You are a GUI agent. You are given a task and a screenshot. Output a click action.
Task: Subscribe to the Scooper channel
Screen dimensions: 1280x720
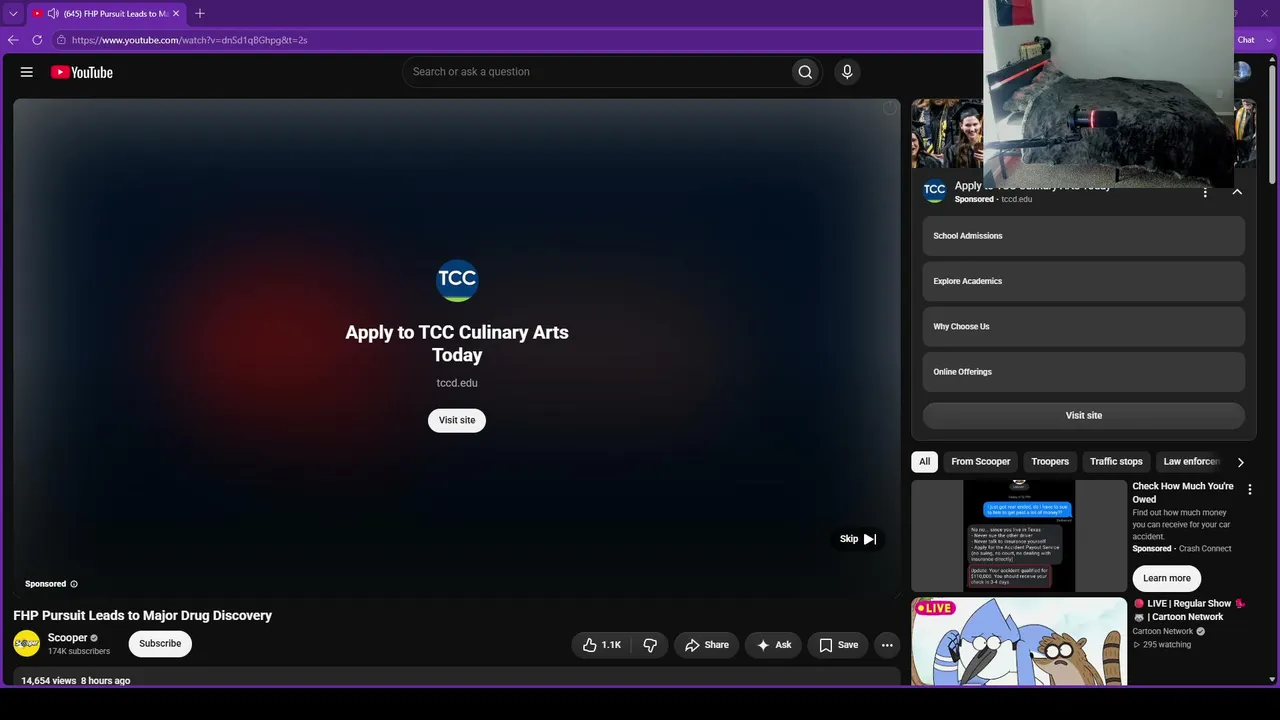click(160, 644)
